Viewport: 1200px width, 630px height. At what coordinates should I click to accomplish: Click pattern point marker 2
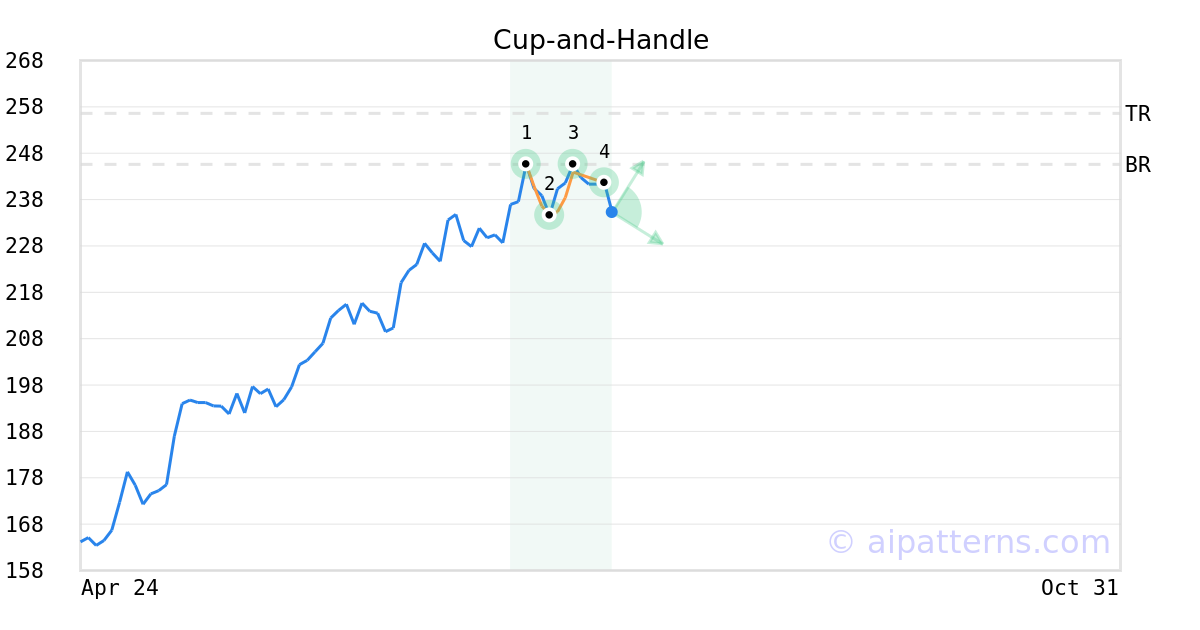click(549, 214)
